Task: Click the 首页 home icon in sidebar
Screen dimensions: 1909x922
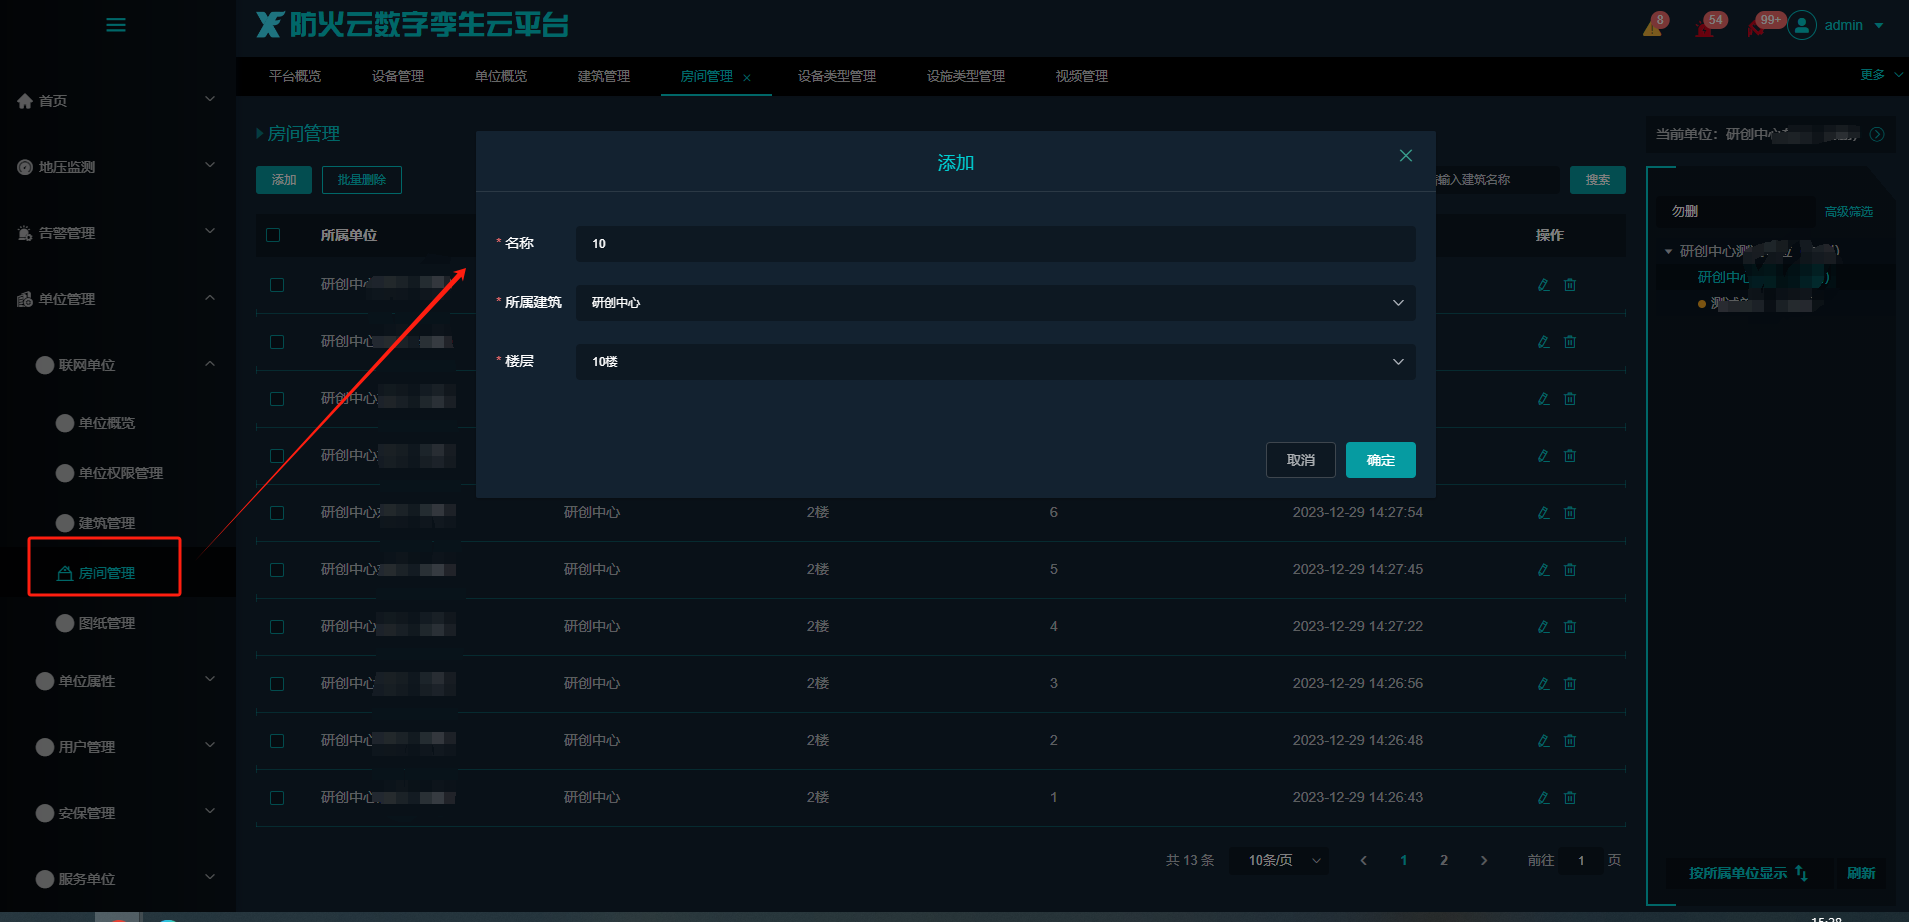Action: (25, 101)
